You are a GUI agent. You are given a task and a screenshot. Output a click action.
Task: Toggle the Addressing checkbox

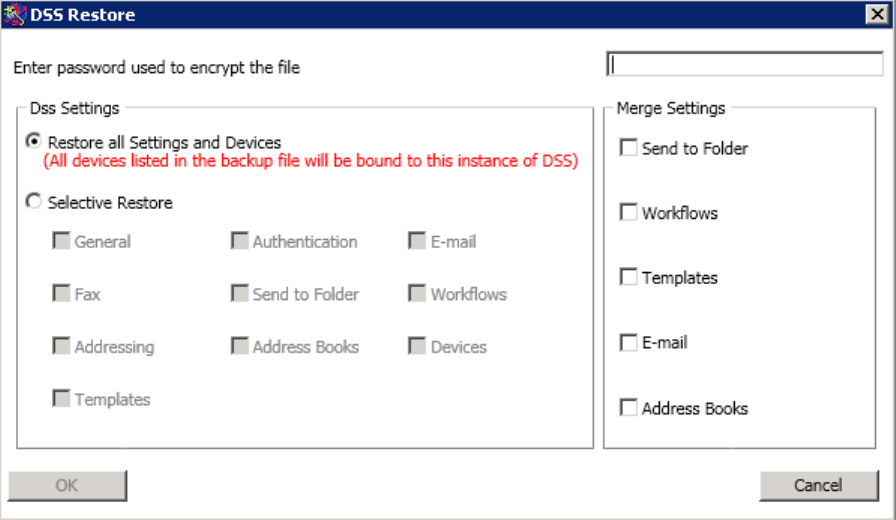pyautogui.click(x=61, y=347)
